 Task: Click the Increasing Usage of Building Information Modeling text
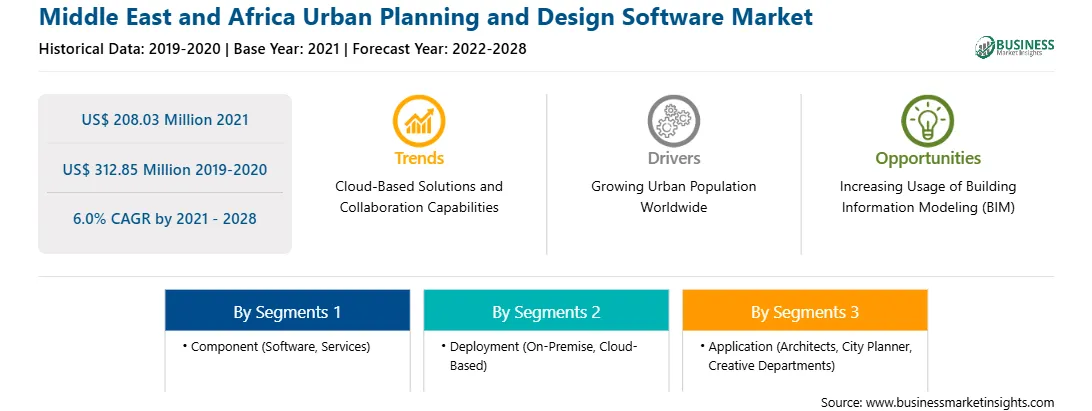click(x=928, y=197)
